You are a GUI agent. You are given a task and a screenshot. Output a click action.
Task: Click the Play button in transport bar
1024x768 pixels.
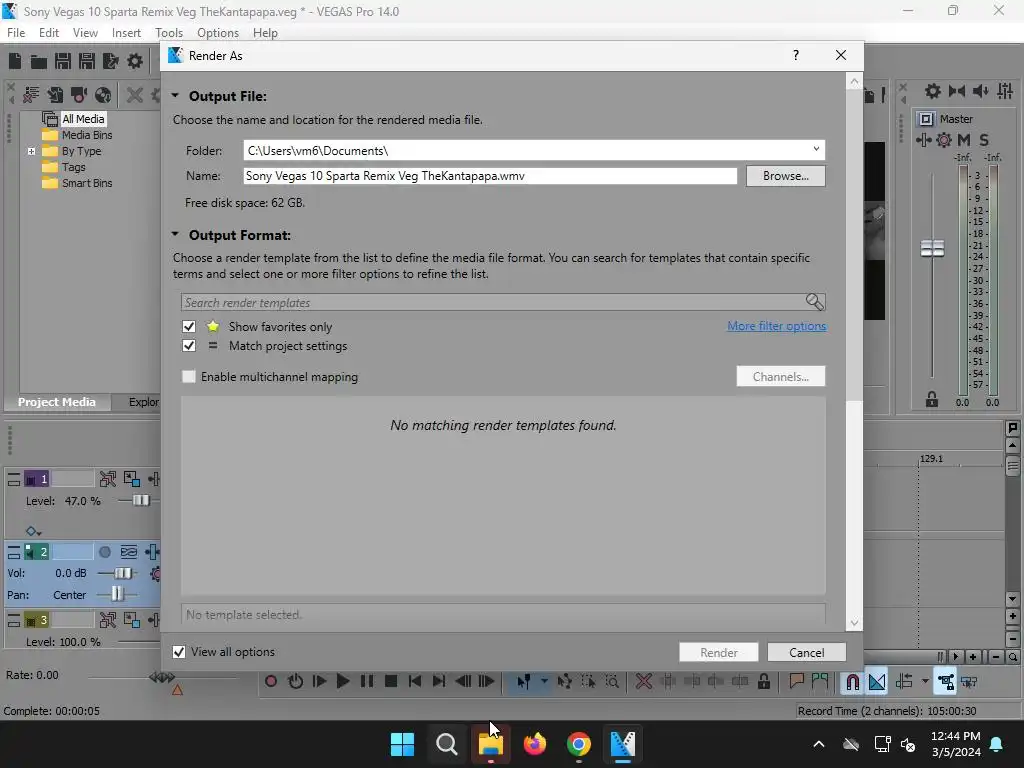pyautogui.click(x=343, y=681)
